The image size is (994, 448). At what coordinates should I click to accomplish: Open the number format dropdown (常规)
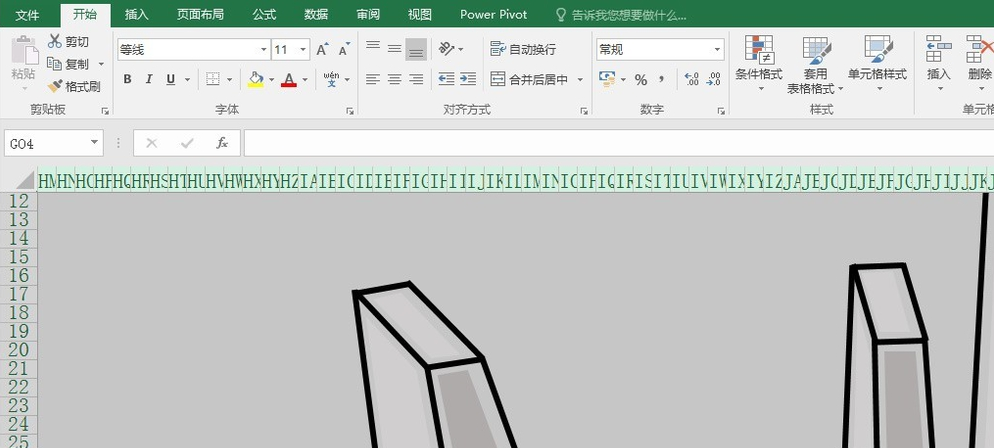pos(718,49)
